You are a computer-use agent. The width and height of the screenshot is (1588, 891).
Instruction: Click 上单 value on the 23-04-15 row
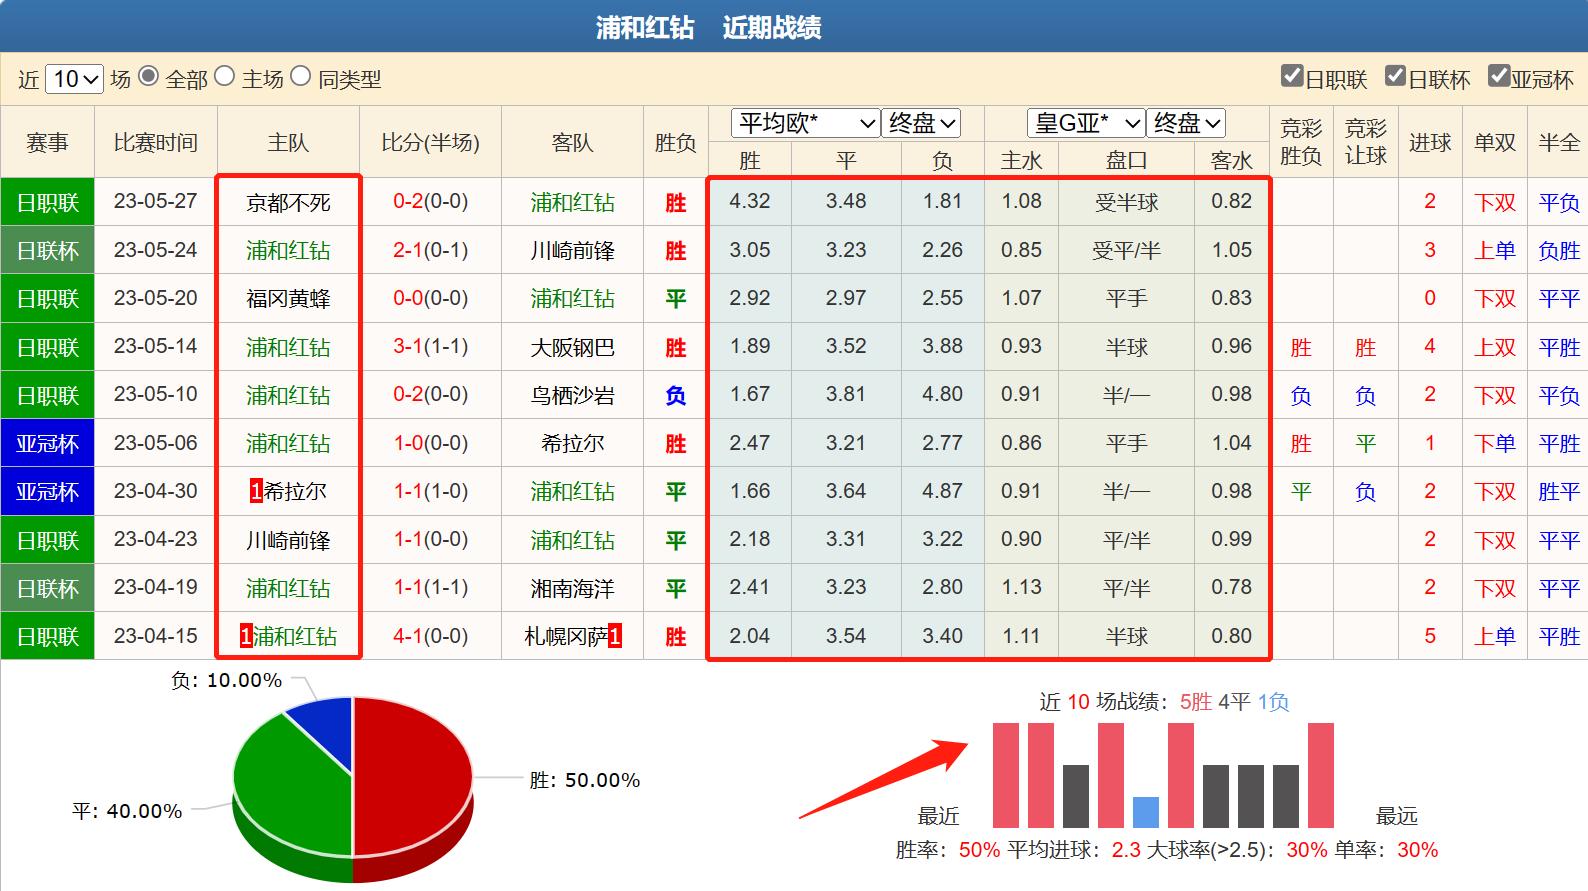1495,636
